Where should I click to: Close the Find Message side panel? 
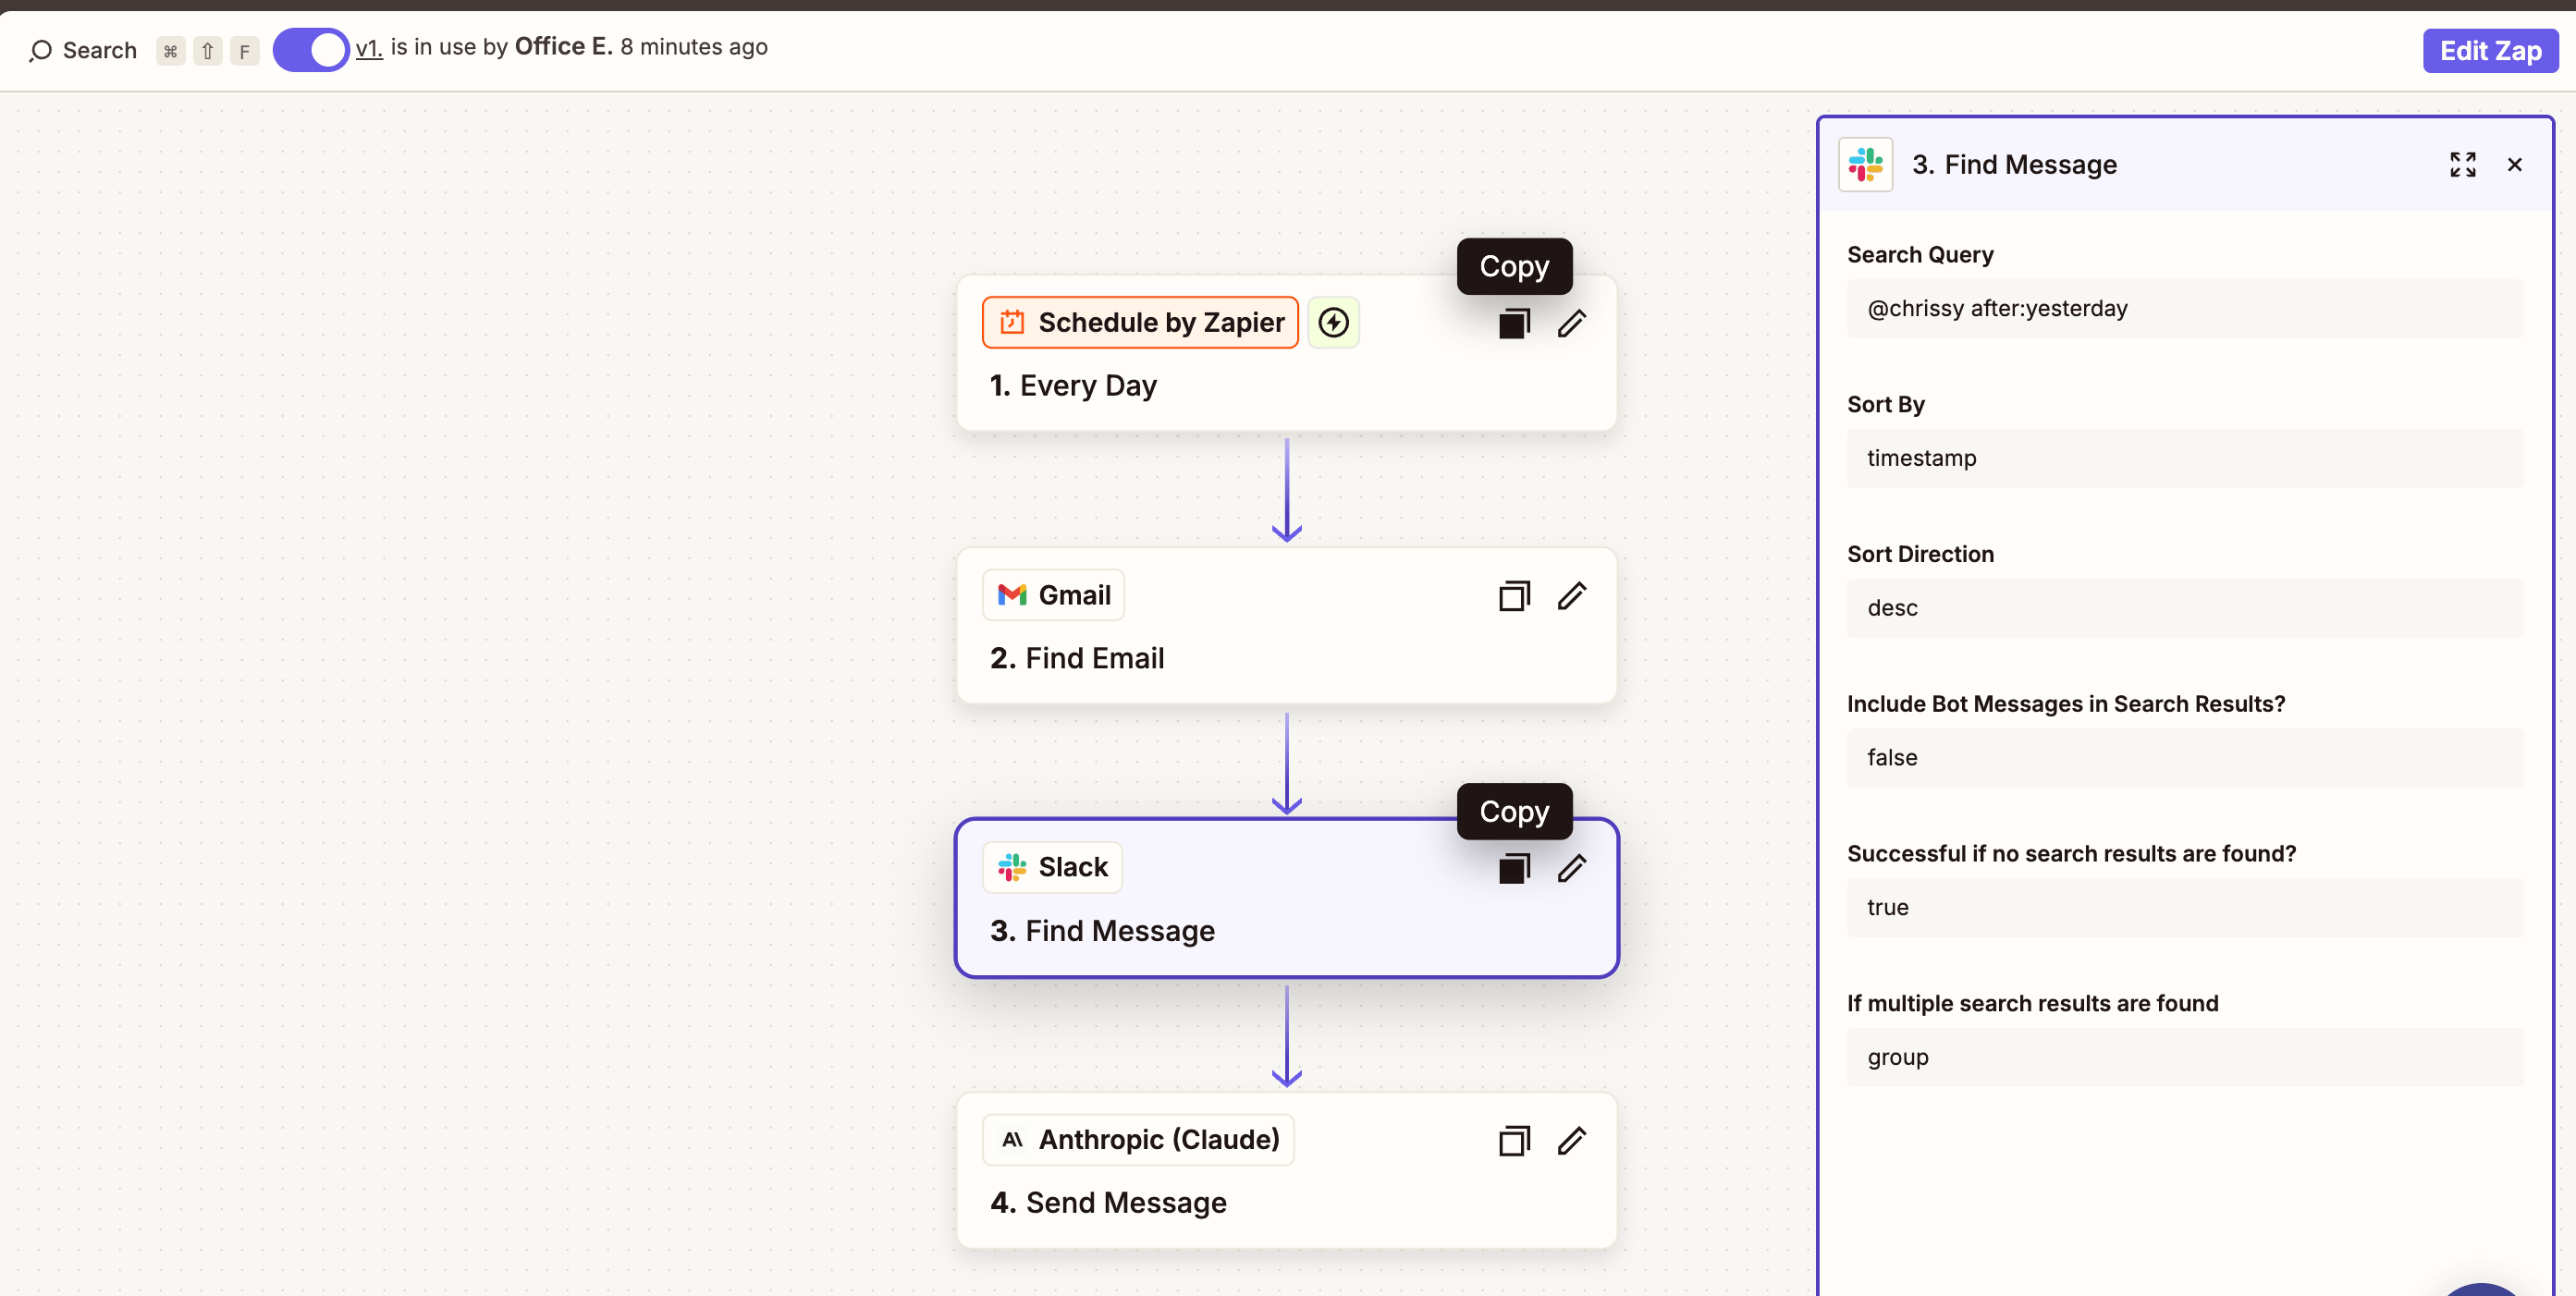pos(2514,165)
